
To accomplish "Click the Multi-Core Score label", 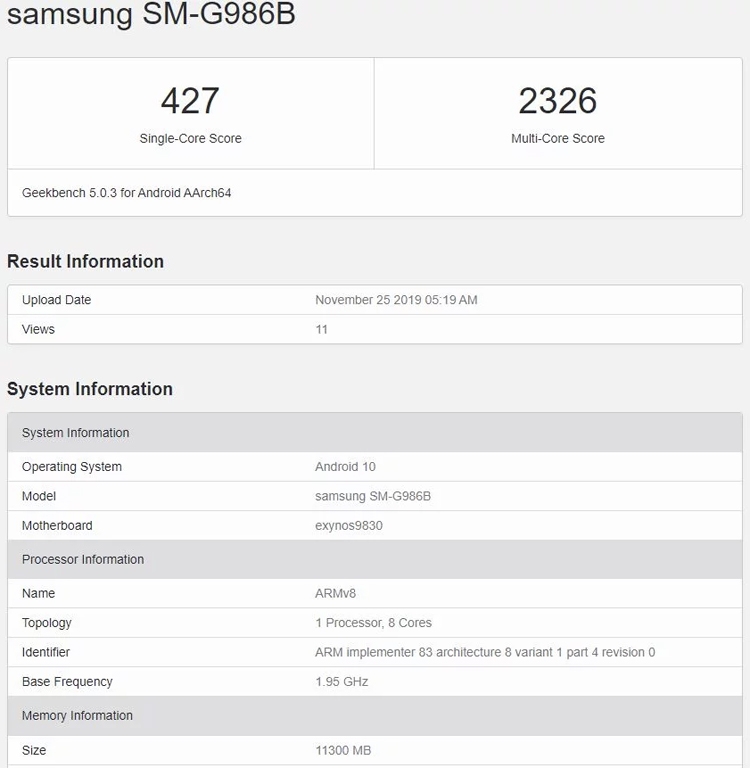I will coord(557,139).
